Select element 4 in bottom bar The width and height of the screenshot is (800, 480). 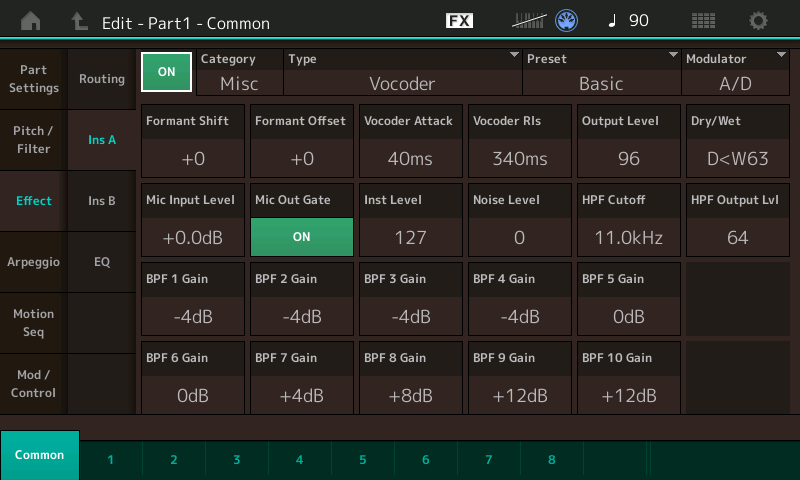[299, 460]
